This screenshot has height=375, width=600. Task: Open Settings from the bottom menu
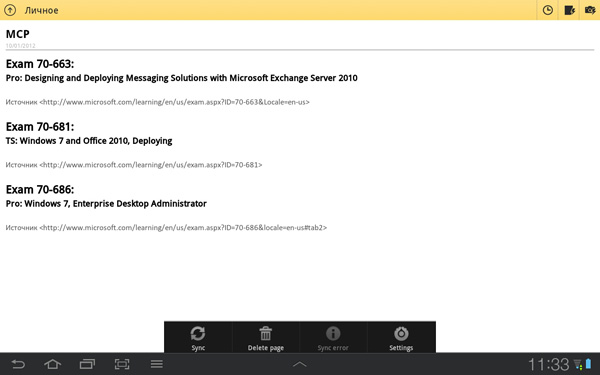point(401,338)
